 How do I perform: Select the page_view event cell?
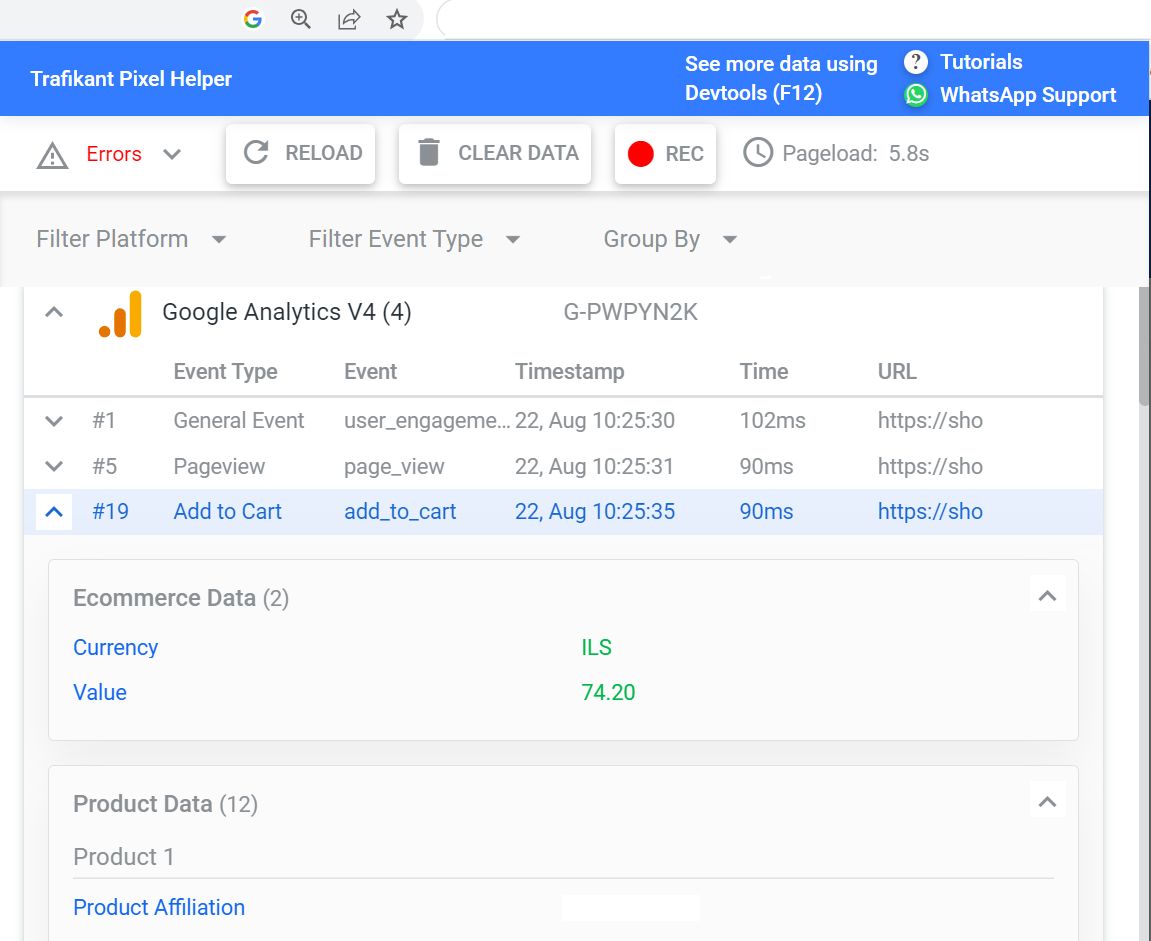coord(394,467)
